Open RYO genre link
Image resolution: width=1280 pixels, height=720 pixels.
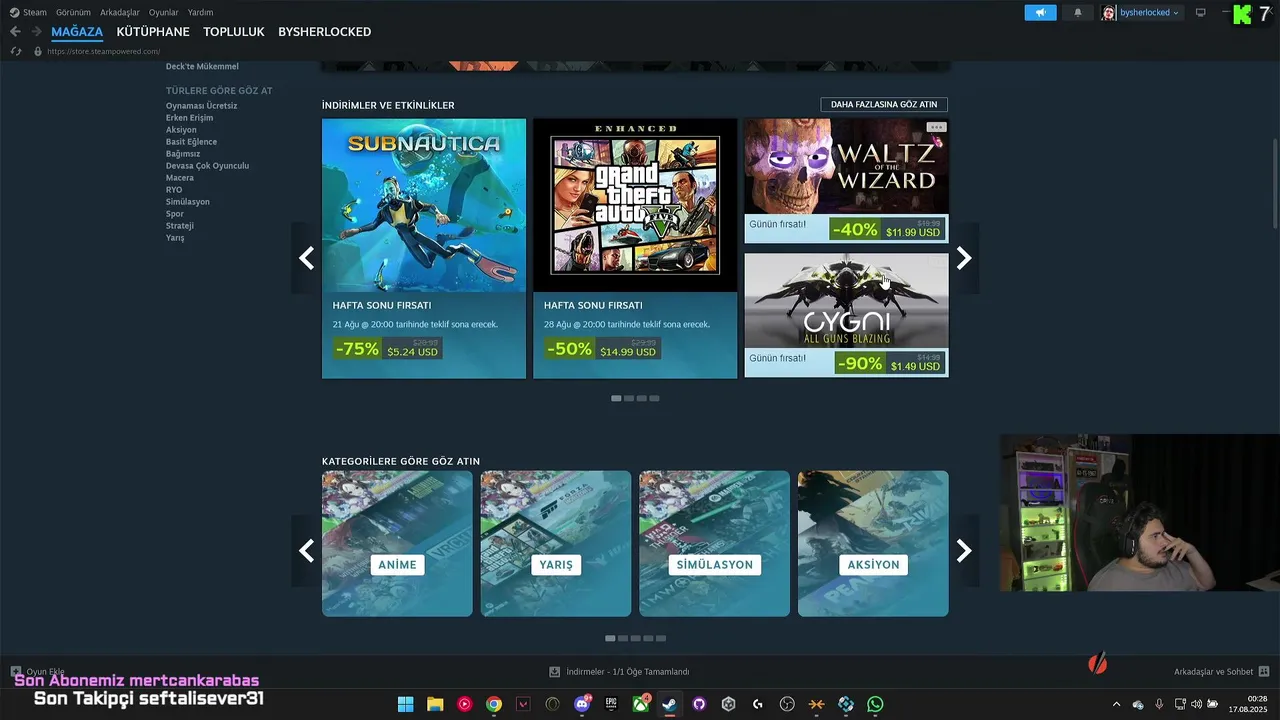(x=174, y=190)
